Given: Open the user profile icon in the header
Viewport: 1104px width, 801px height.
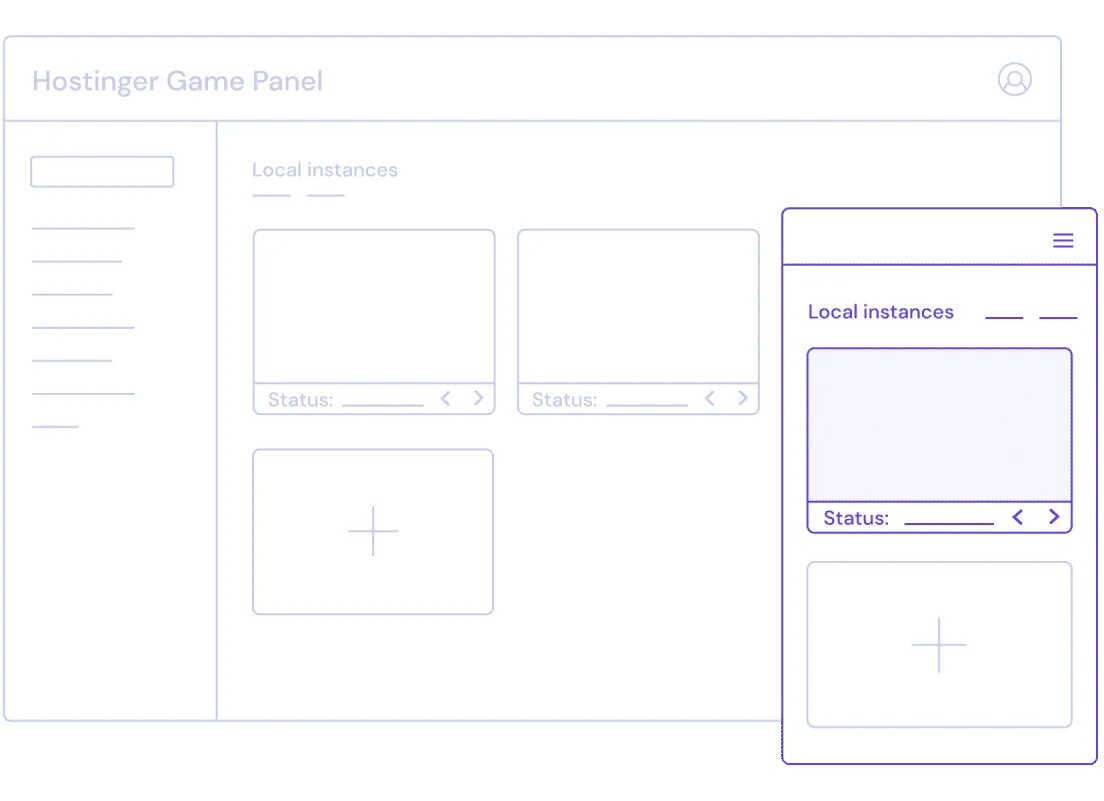Looking at the screenshot, I should tap(1015, 80).
